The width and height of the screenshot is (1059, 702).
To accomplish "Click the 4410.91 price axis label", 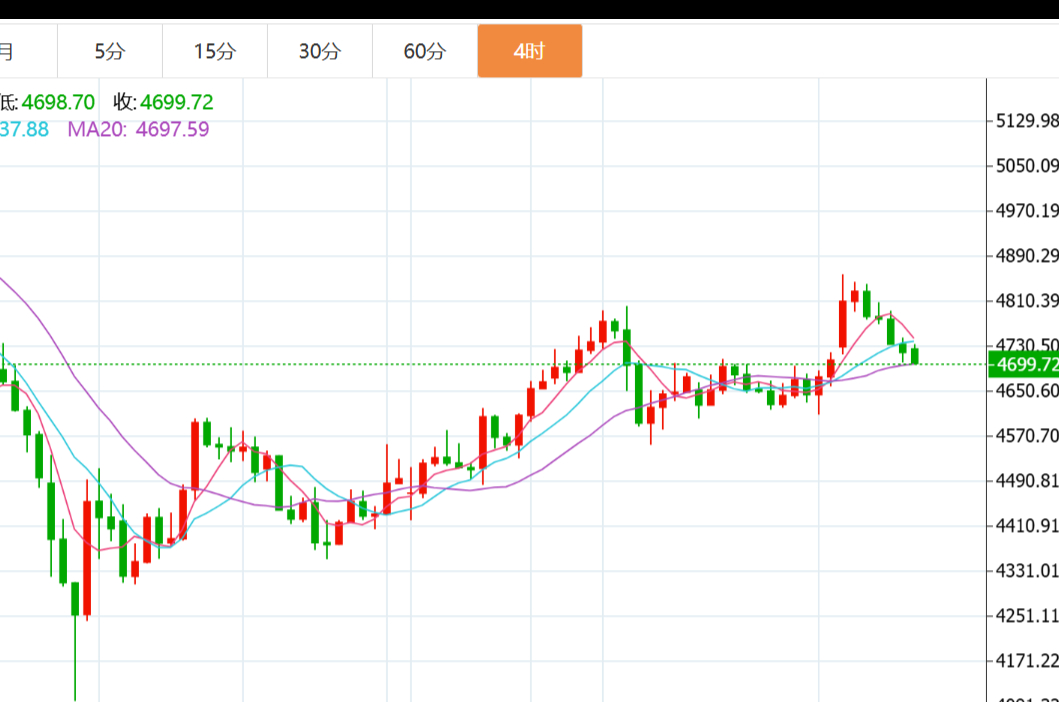I will click(x=1026, y=526).
